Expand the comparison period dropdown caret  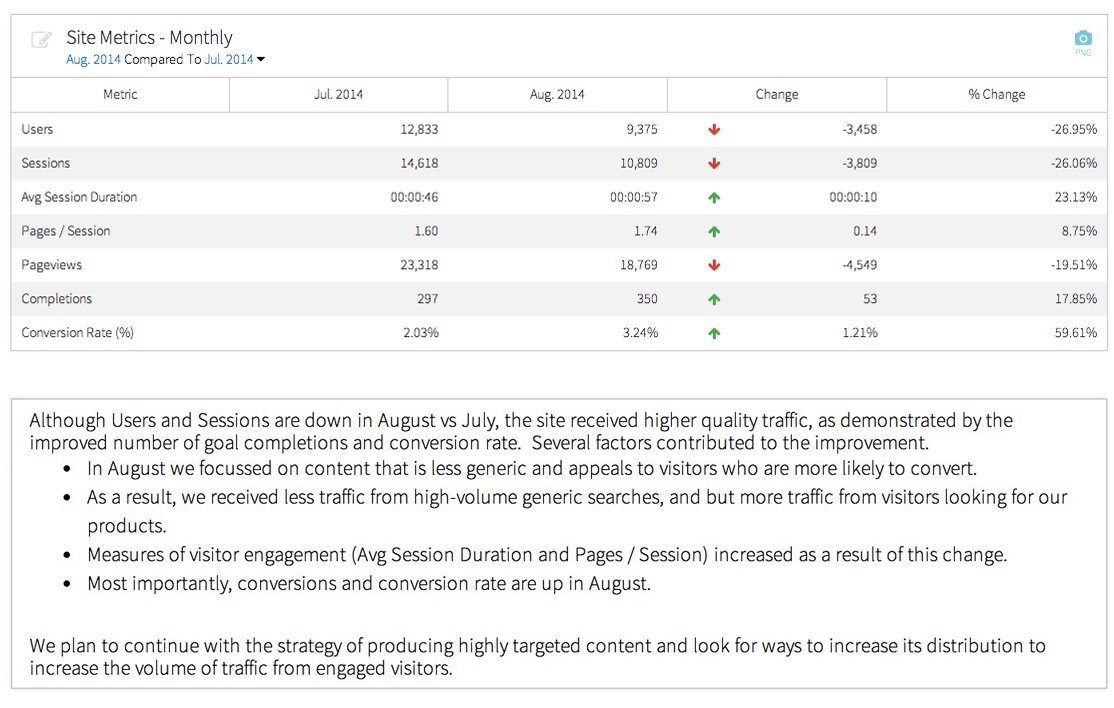(261, 60)
